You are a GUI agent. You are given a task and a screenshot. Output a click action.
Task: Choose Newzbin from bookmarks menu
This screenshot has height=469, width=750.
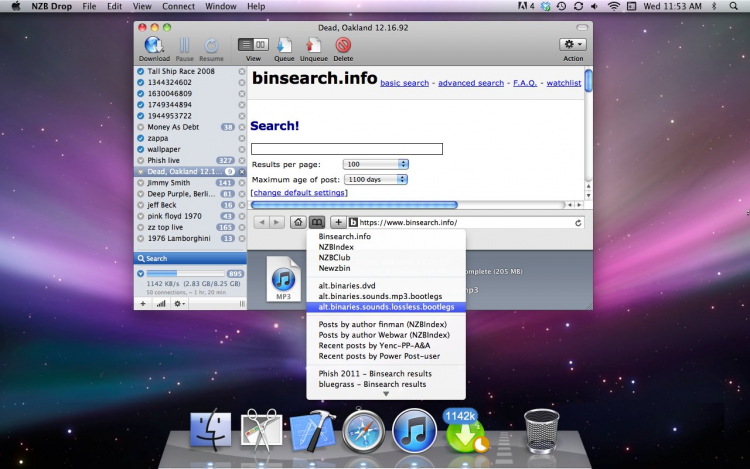[386, 268]
